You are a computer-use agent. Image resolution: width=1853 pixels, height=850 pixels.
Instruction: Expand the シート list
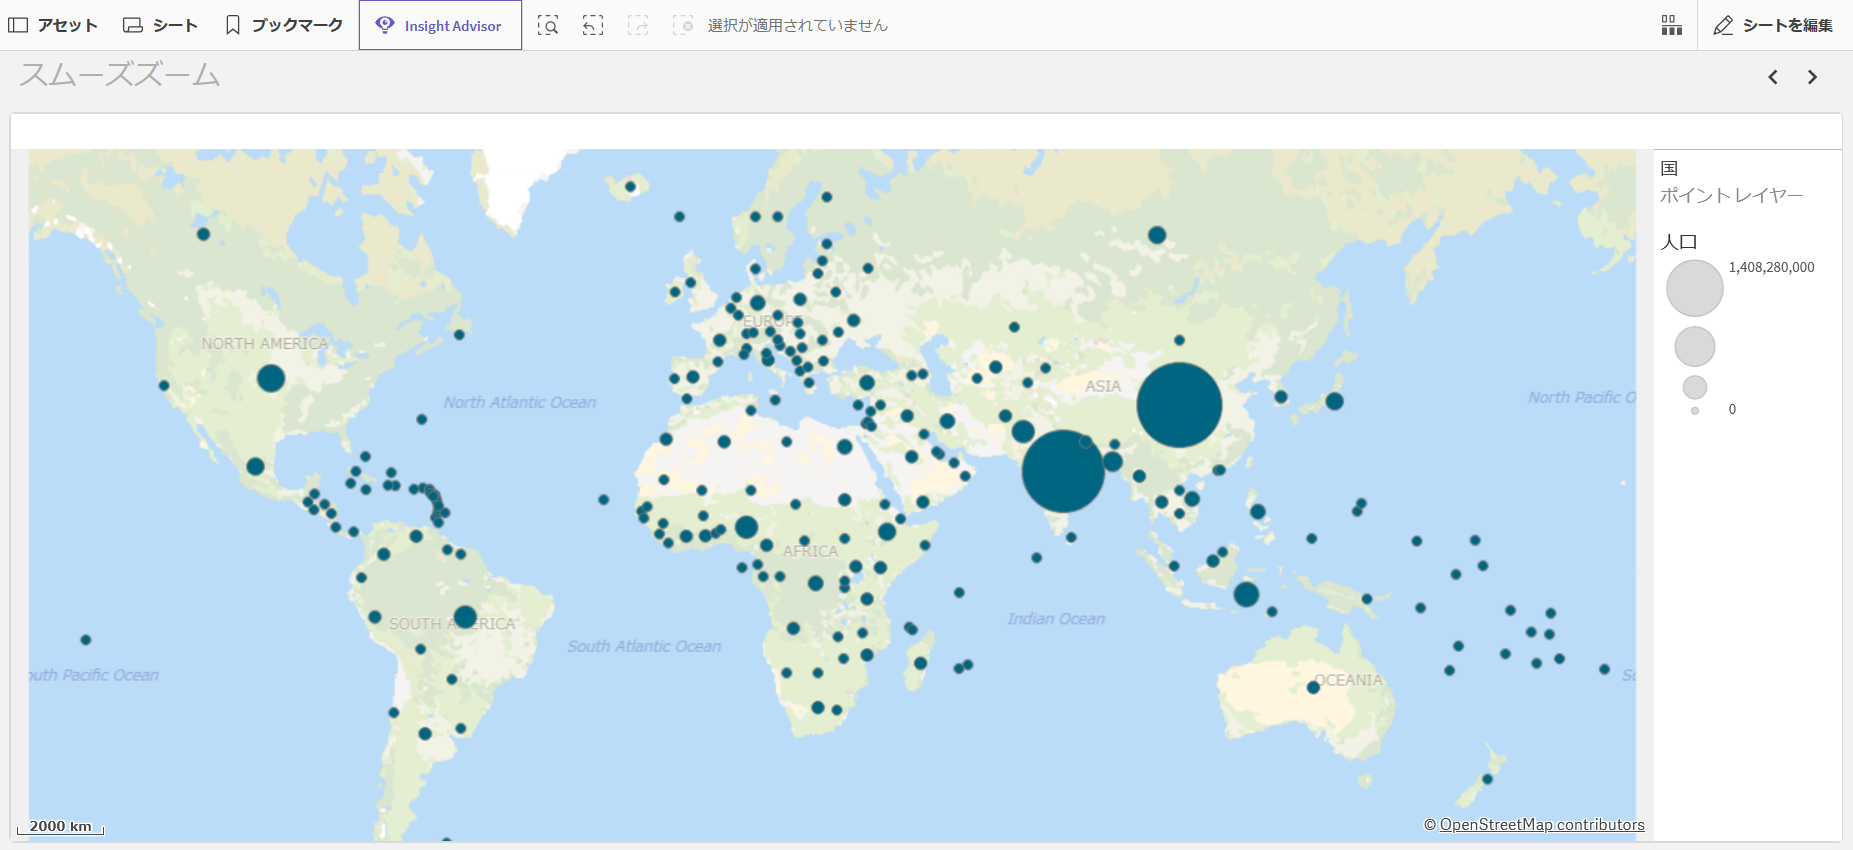pyautogui.click(x=160, y=25)
